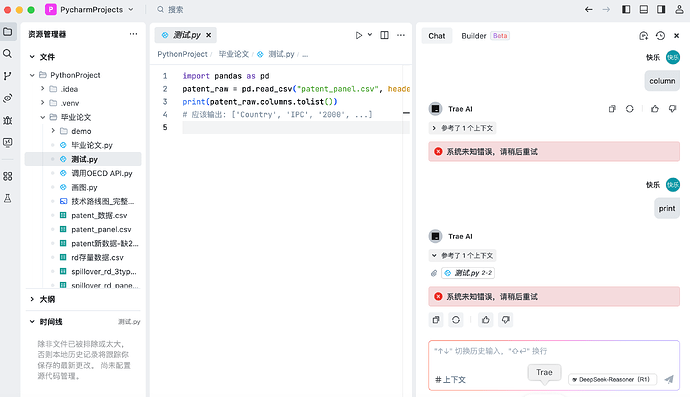Image resolution: width=690 pixels, height=397 pixels.
Task: Expand the .idea folder
Action: tap(43, 89)
